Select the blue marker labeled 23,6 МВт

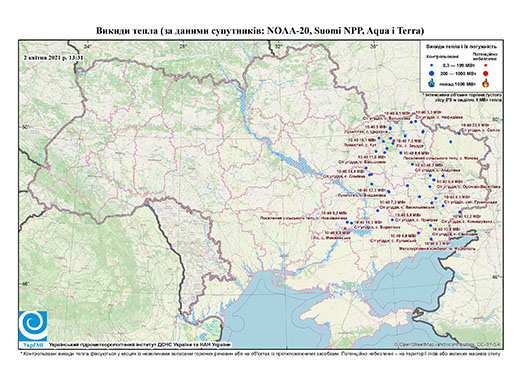point(459,133)
